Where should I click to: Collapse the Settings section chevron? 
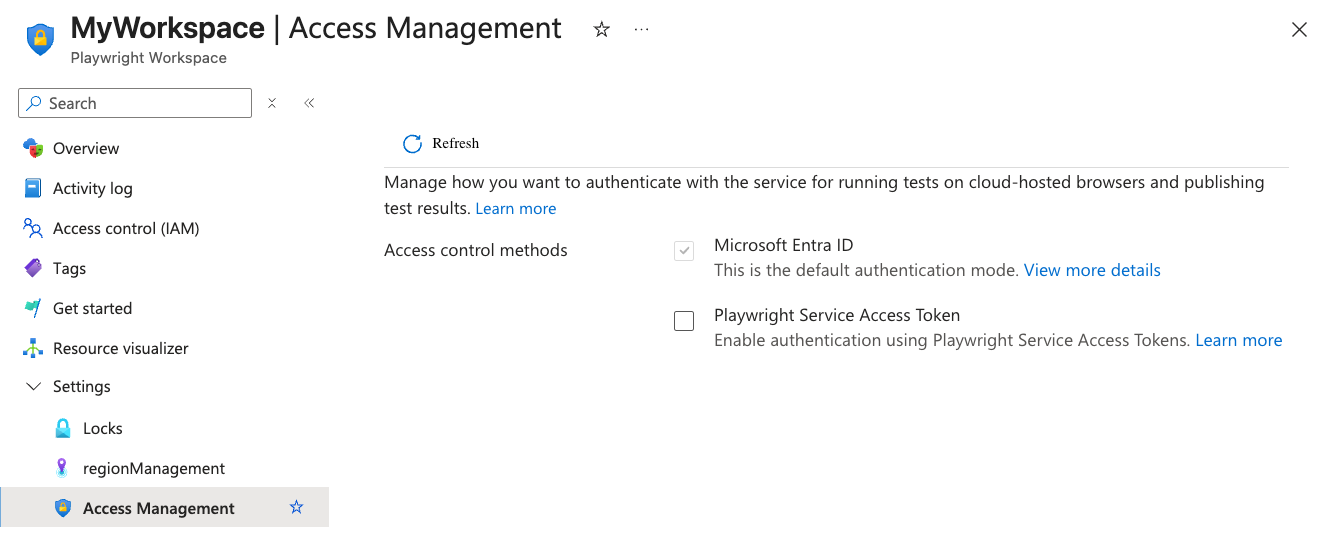[x=33, y=387]
